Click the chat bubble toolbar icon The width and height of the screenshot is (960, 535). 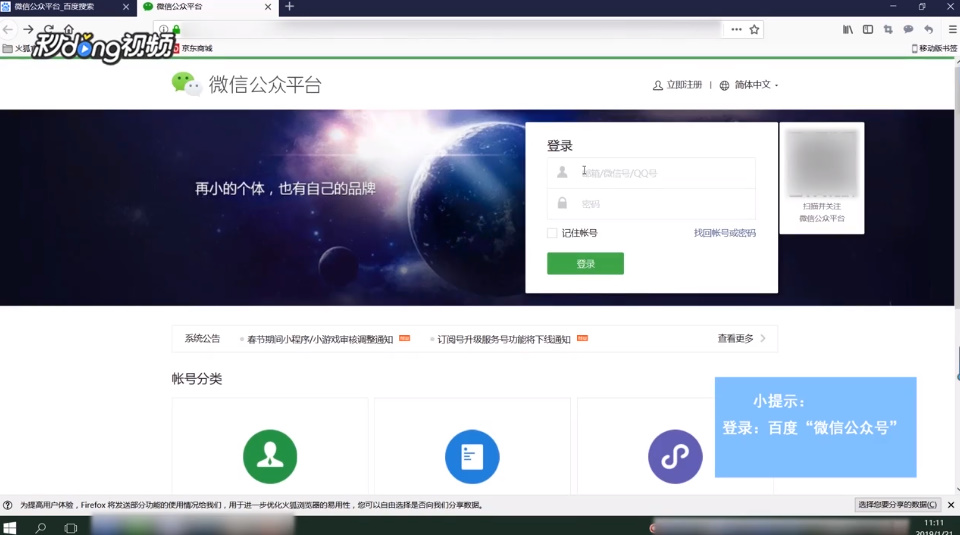(x=909, y=29)
